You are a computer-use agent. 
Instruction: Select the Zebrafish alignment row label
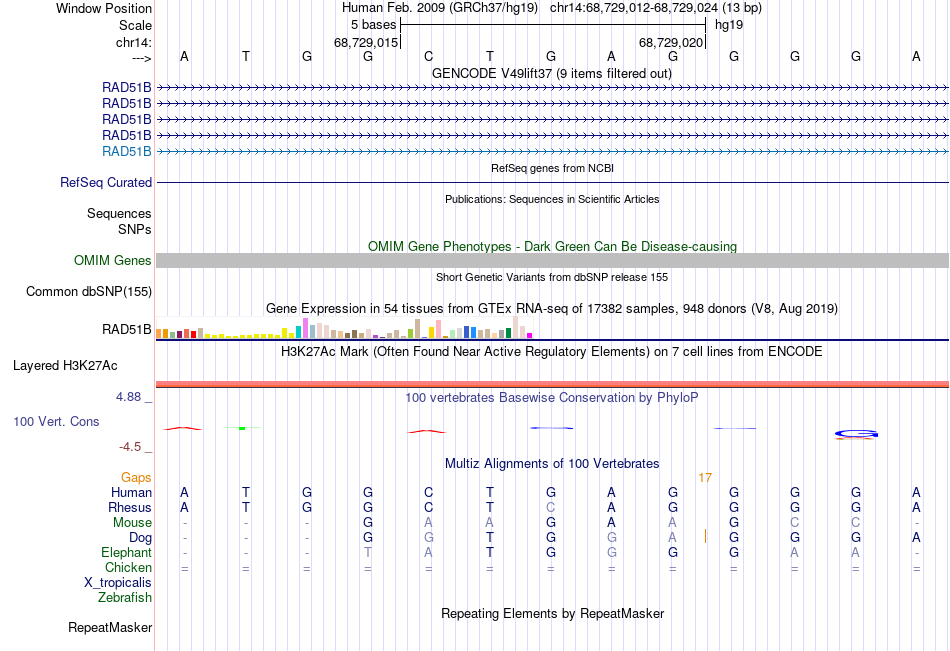125,598
